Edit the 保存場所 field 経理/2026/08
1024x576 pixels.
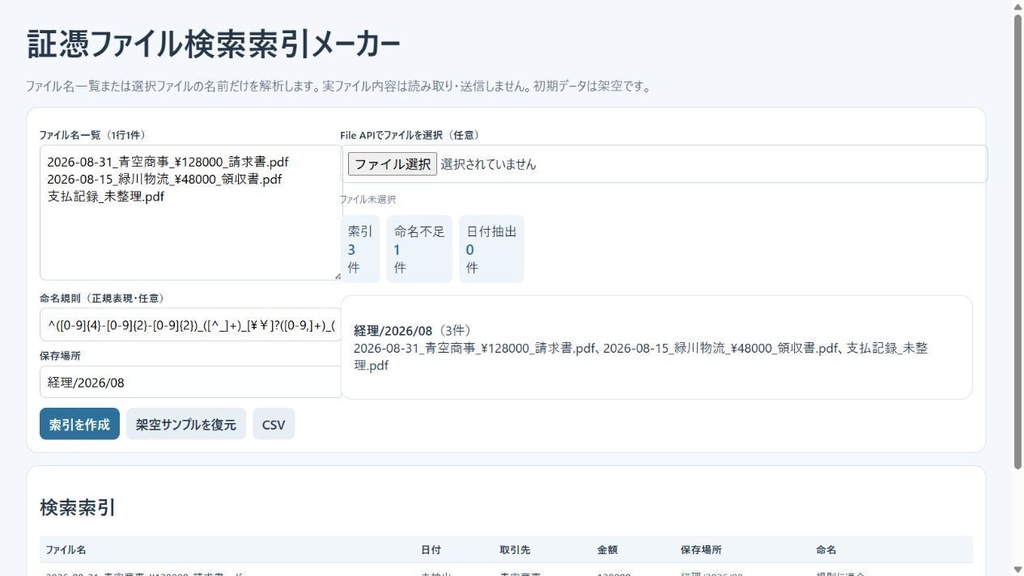191,382
